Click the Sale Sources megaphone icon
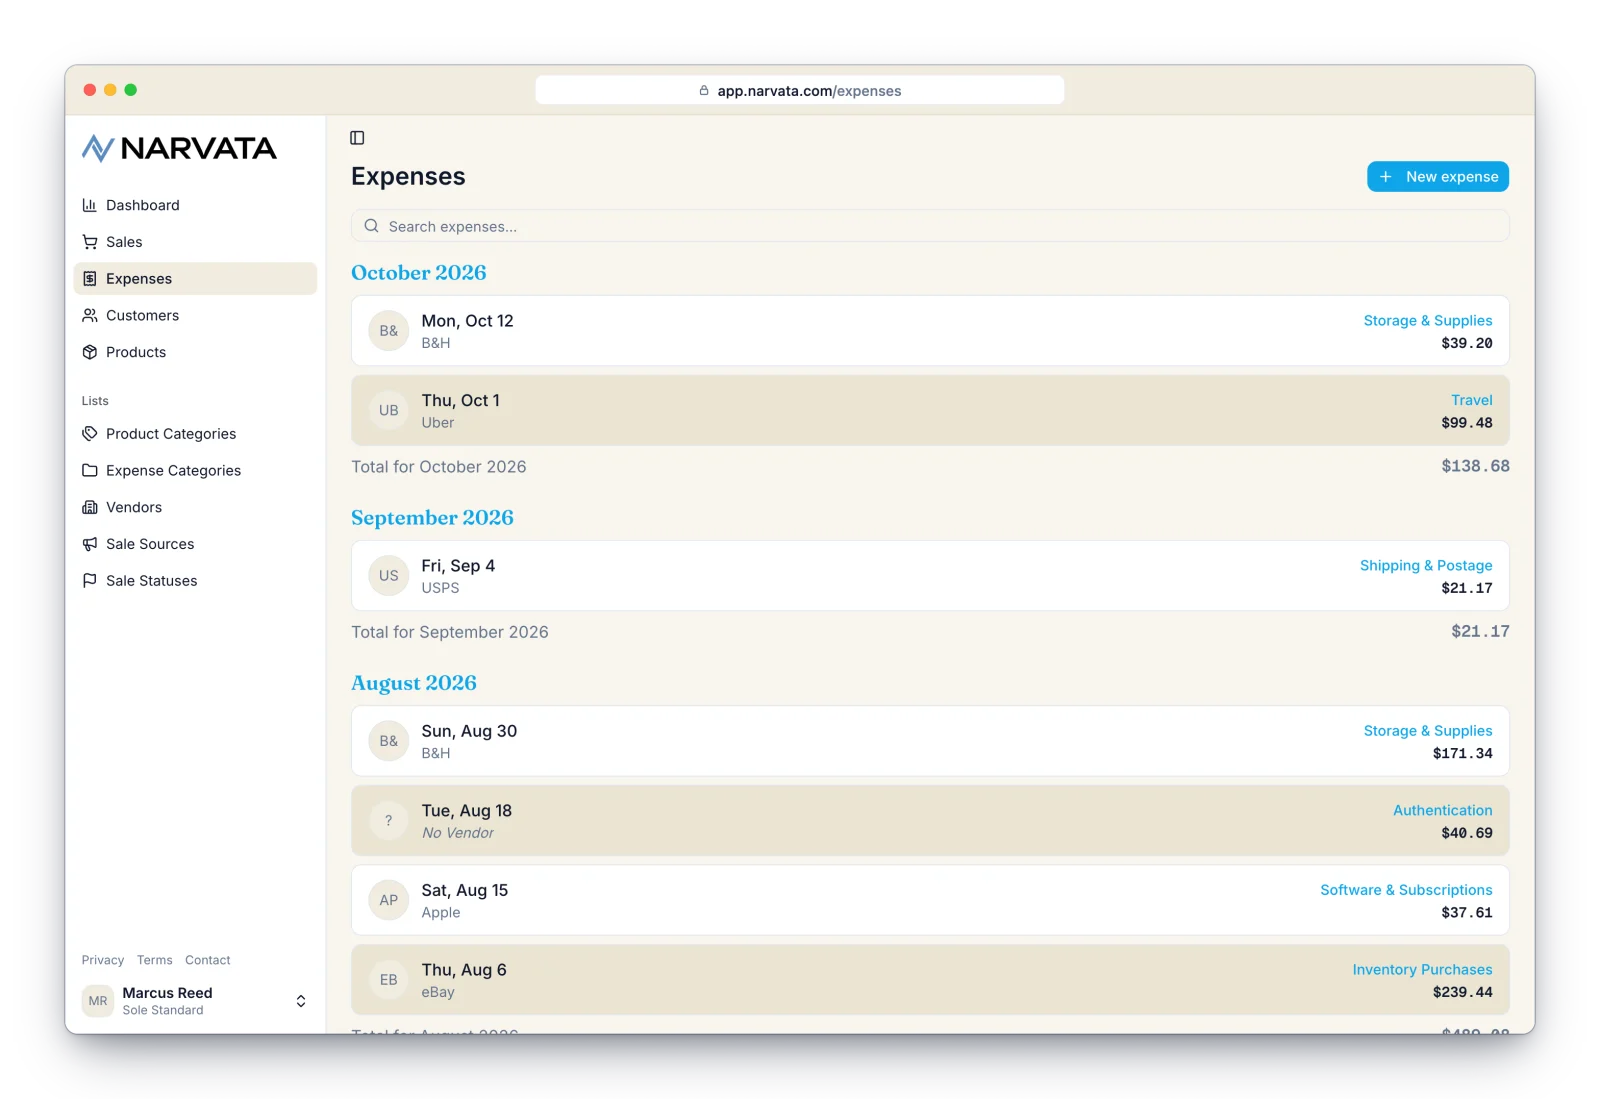The width and height of the screenshot is (1600, 1099). (90, 544)
